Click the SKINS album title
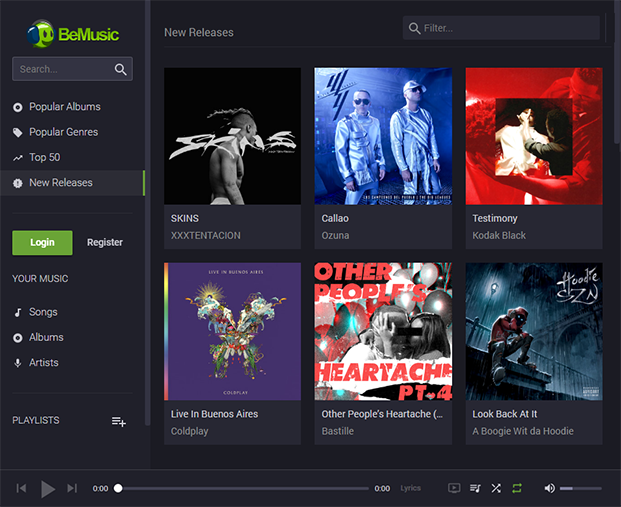Screen dimensions: 621x507 pos(185,219)
